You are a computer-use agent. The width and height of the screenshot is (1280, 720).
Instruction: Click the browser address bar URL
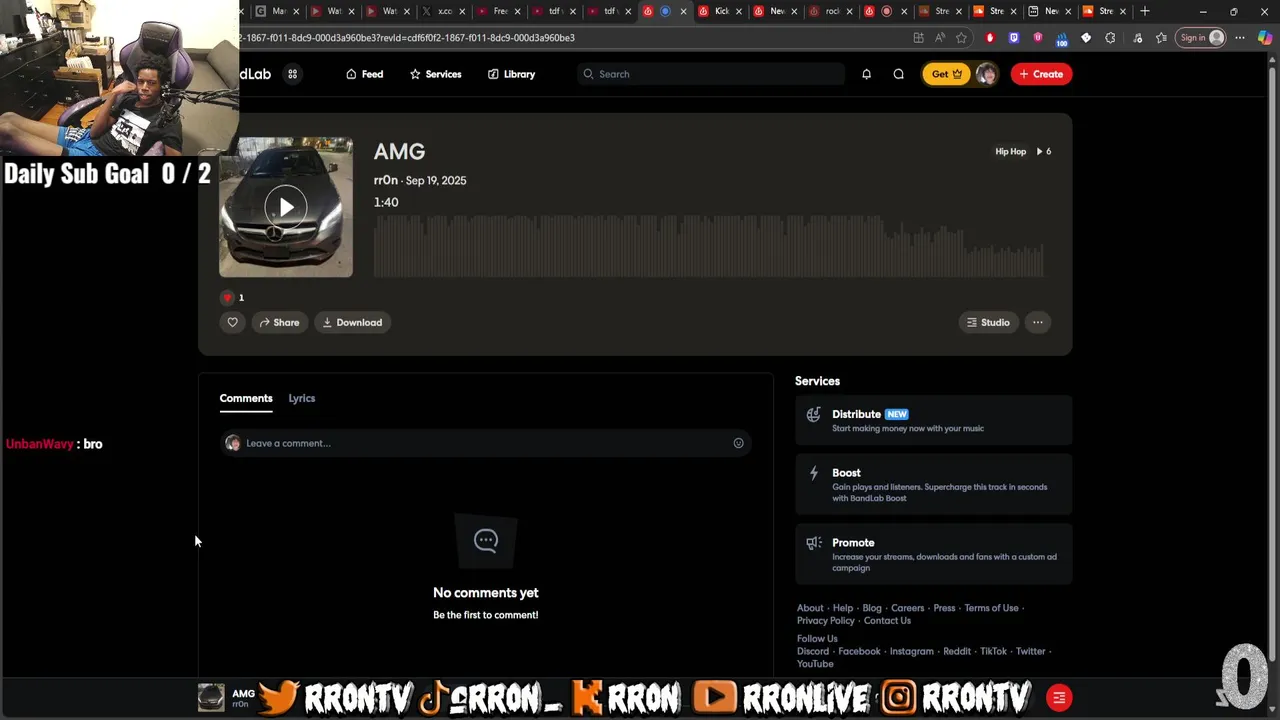pyautogui.click(x=407, y=38)
